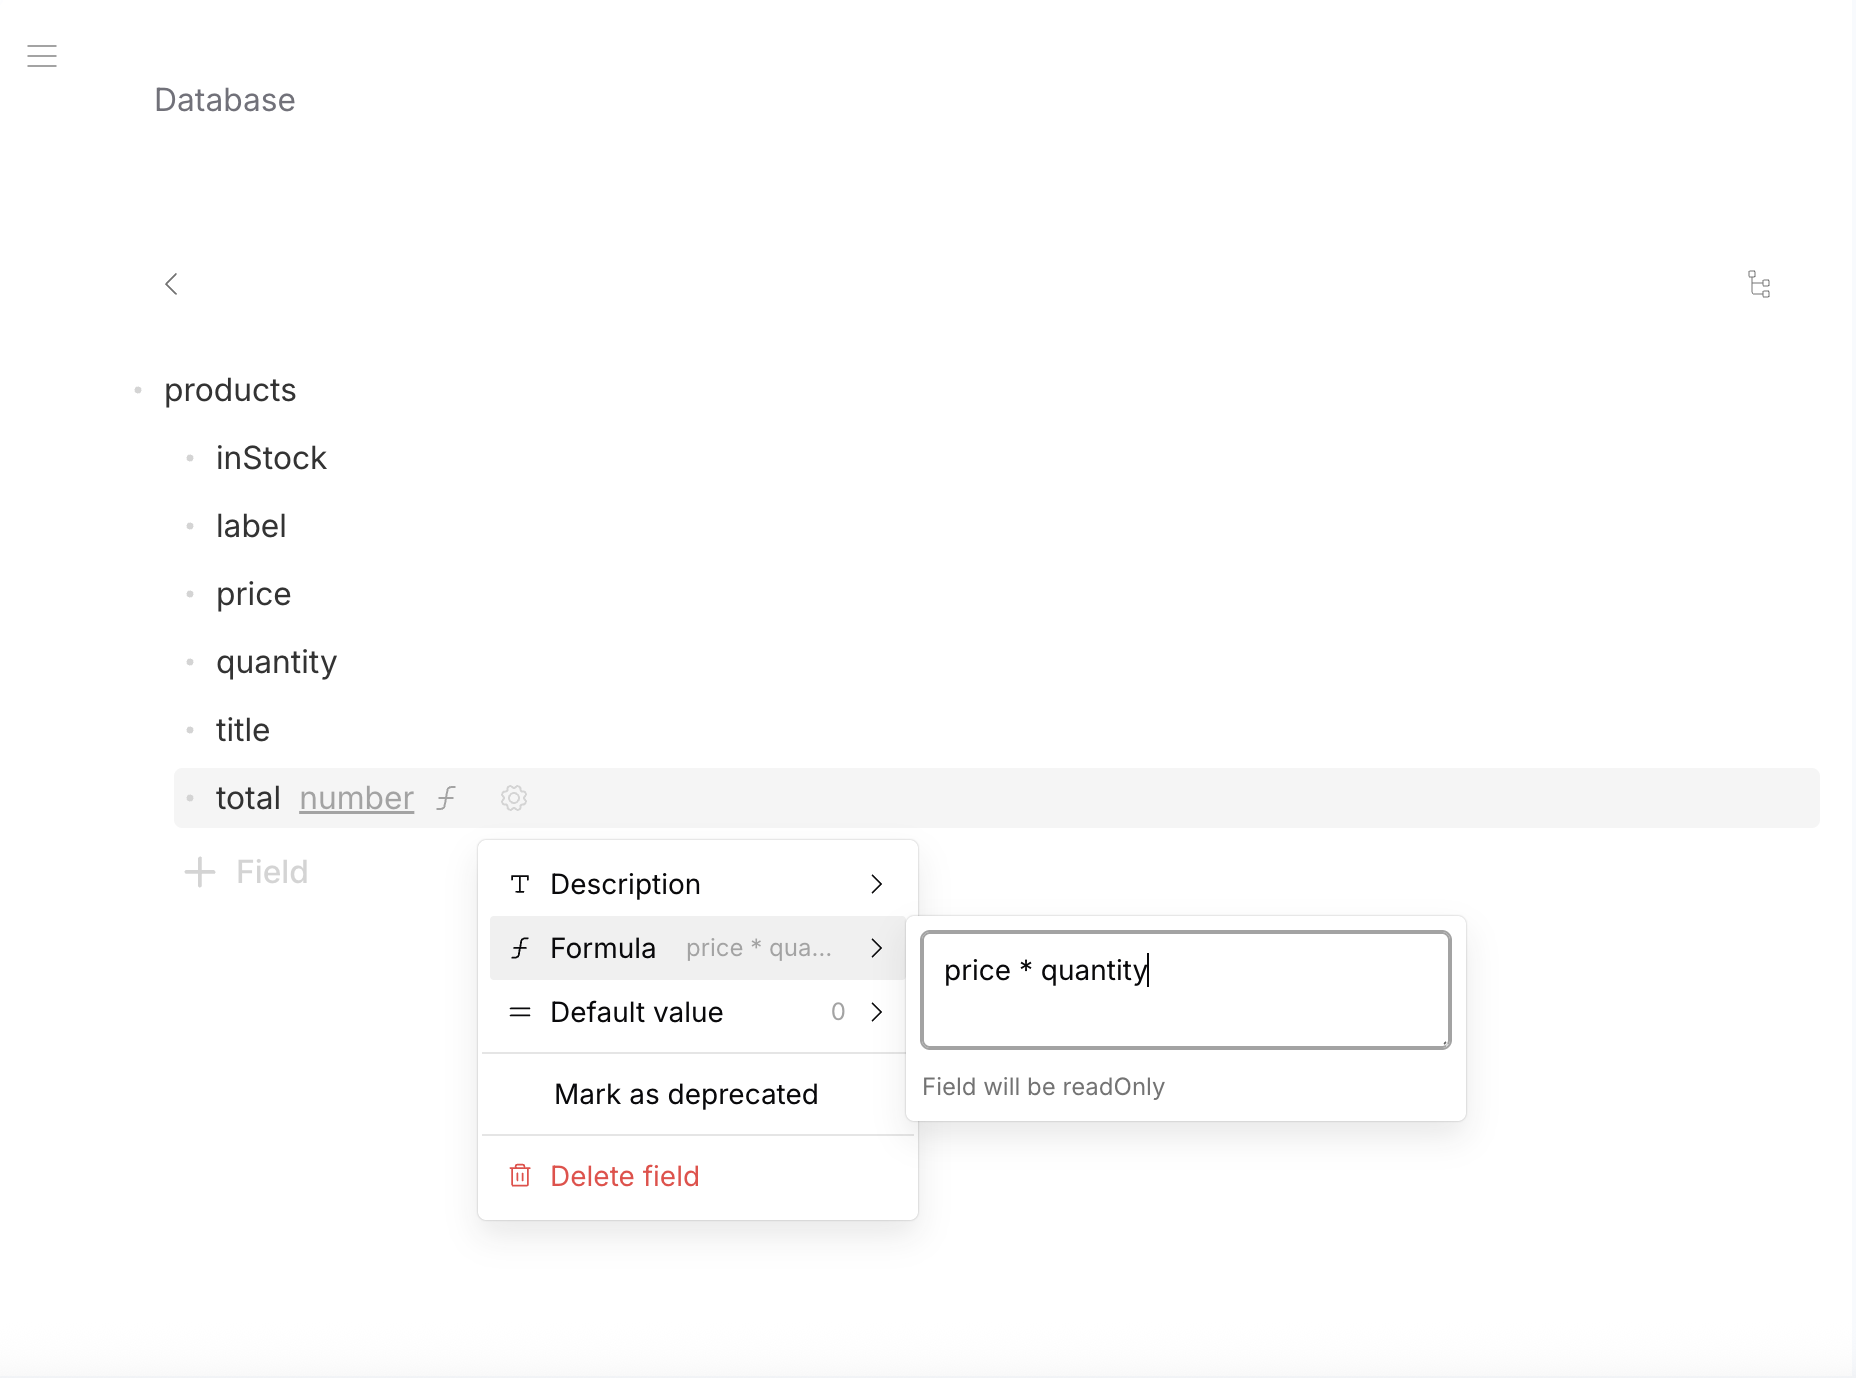Click the equals icon beside Default value
1856x1378 pixels.
click(520, 1012)
